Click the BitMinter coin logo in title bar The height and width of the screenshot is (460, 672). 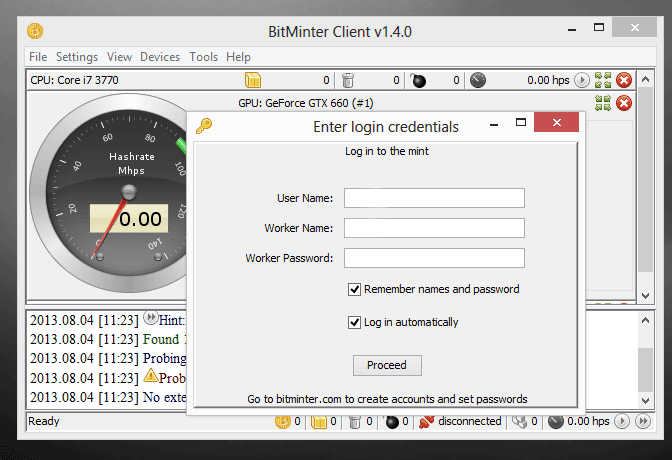(35, 31)
